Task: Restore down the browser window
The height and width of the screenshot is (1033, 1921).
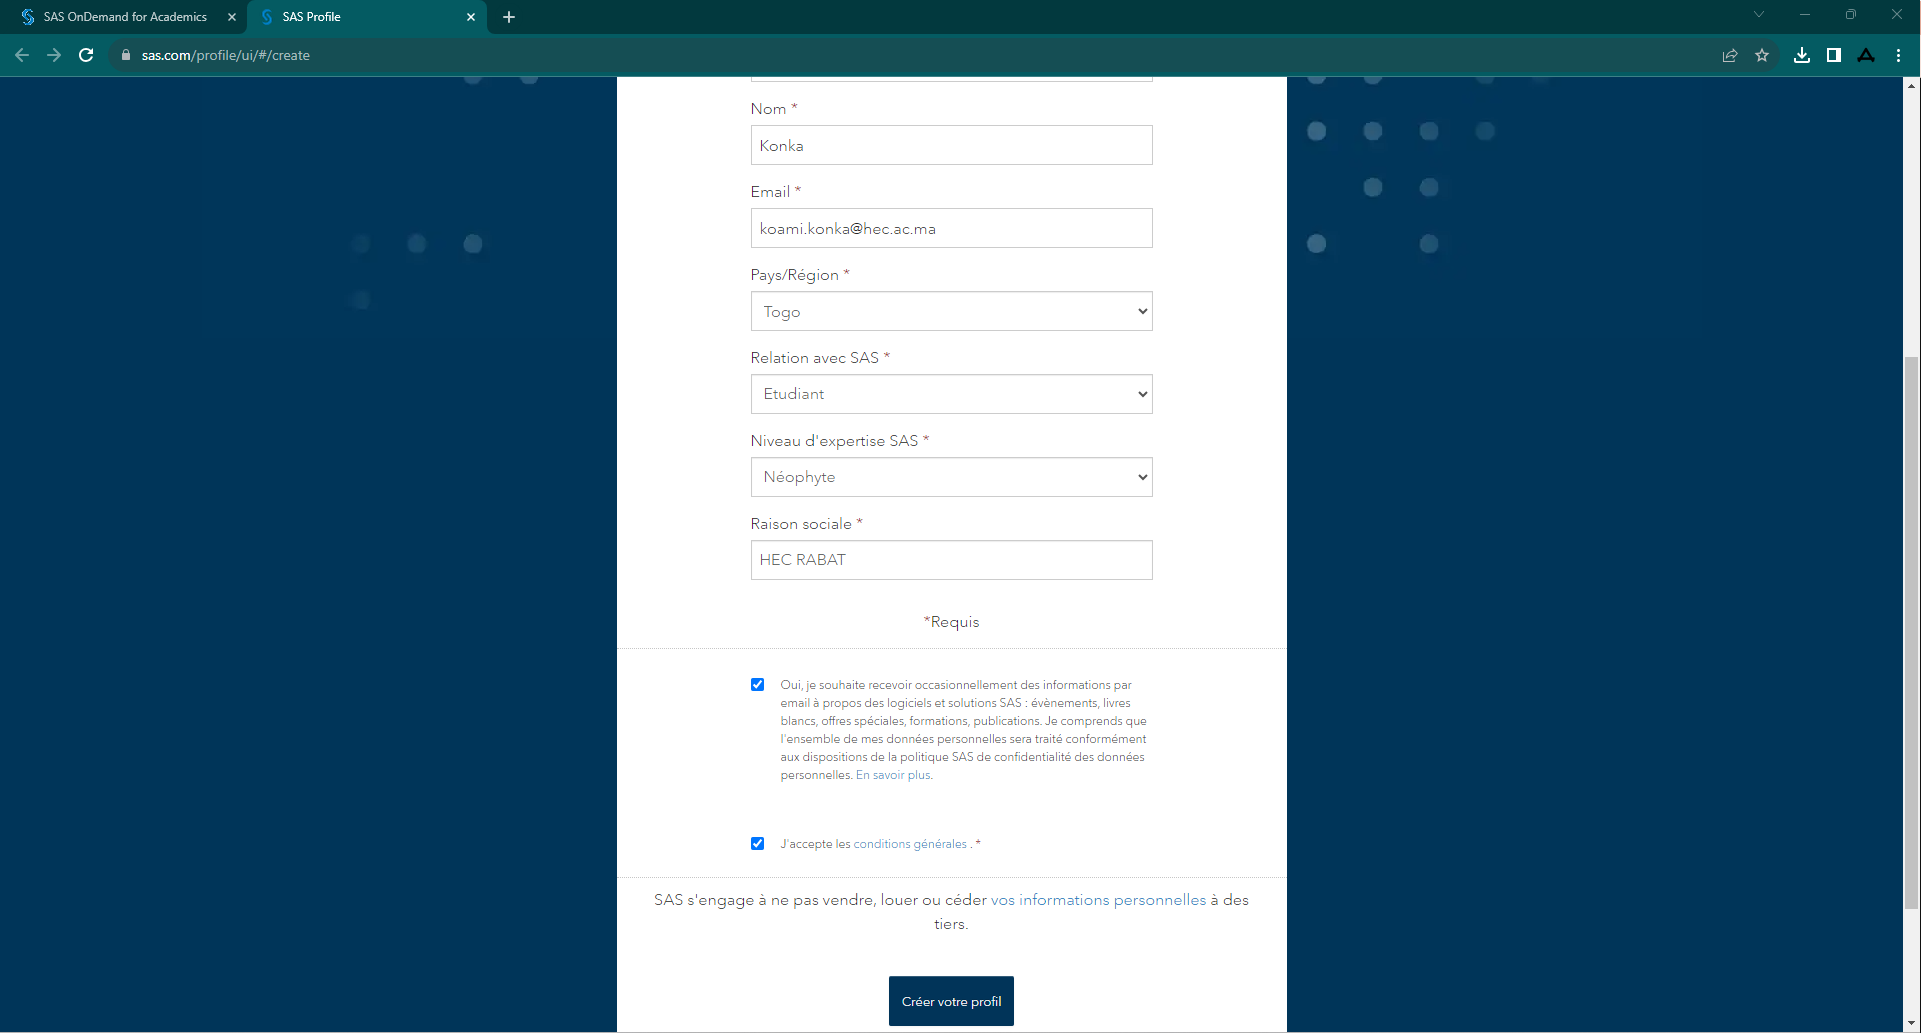Action: click(x=1850, y=14)
